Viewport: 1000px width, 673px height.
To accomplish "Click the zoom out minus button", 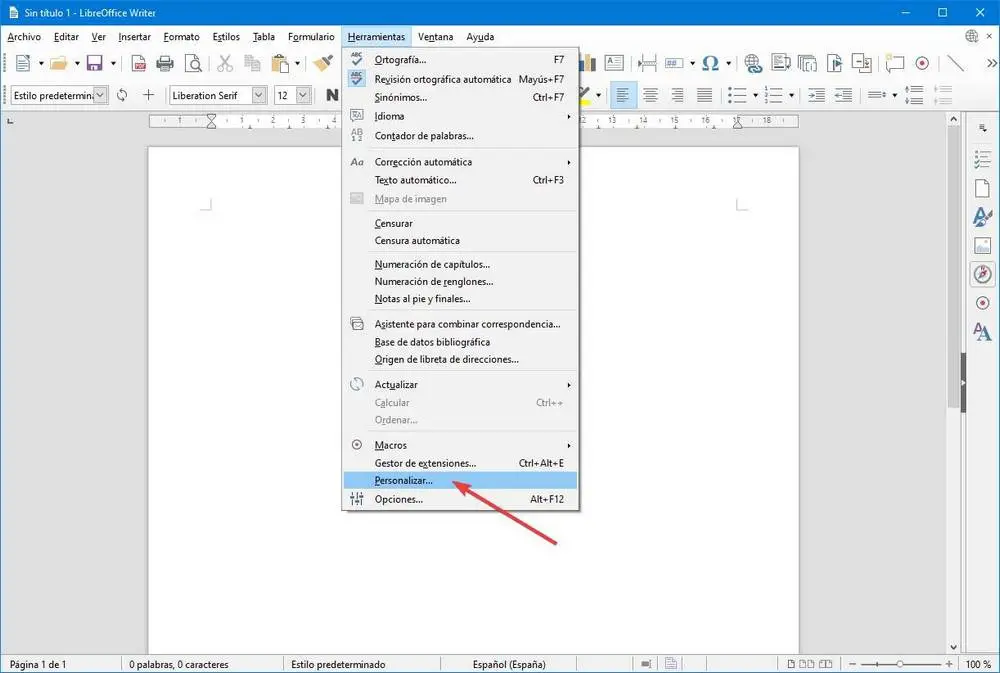I will [x=852, y=664].
